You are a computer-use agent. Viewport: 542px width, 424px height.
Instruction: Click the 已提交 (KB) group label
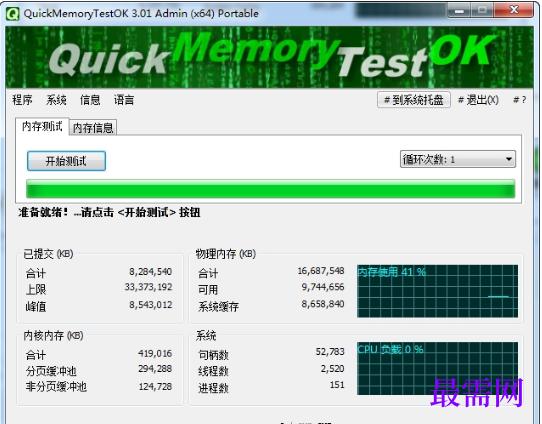[48, 254]
